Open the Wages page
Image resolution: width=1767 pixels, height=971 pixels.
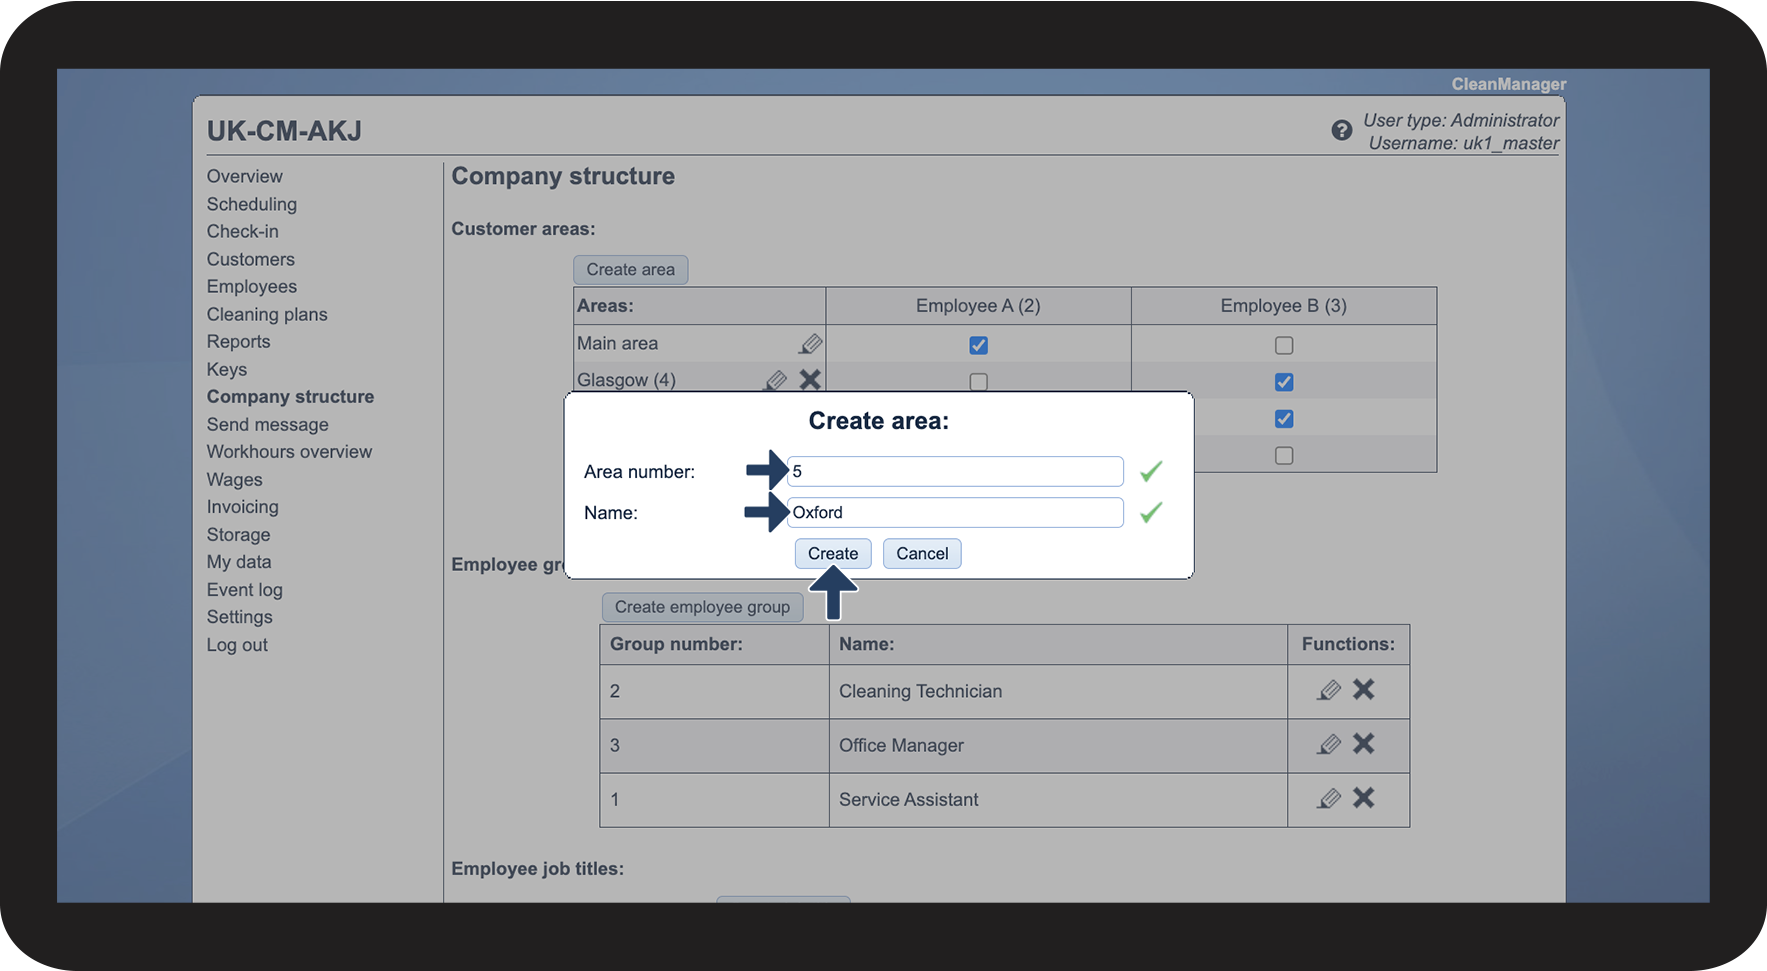pos(235,479)
